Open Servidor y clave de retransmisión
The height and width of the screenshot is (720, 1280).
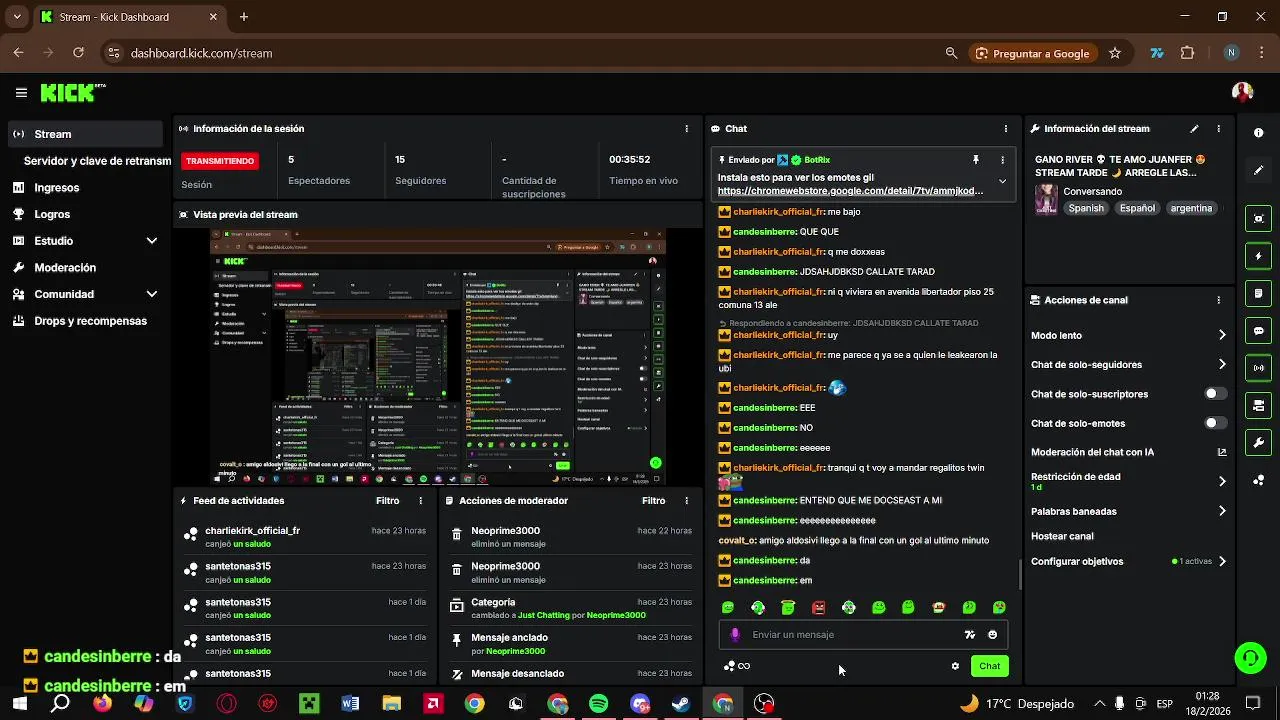97,161
